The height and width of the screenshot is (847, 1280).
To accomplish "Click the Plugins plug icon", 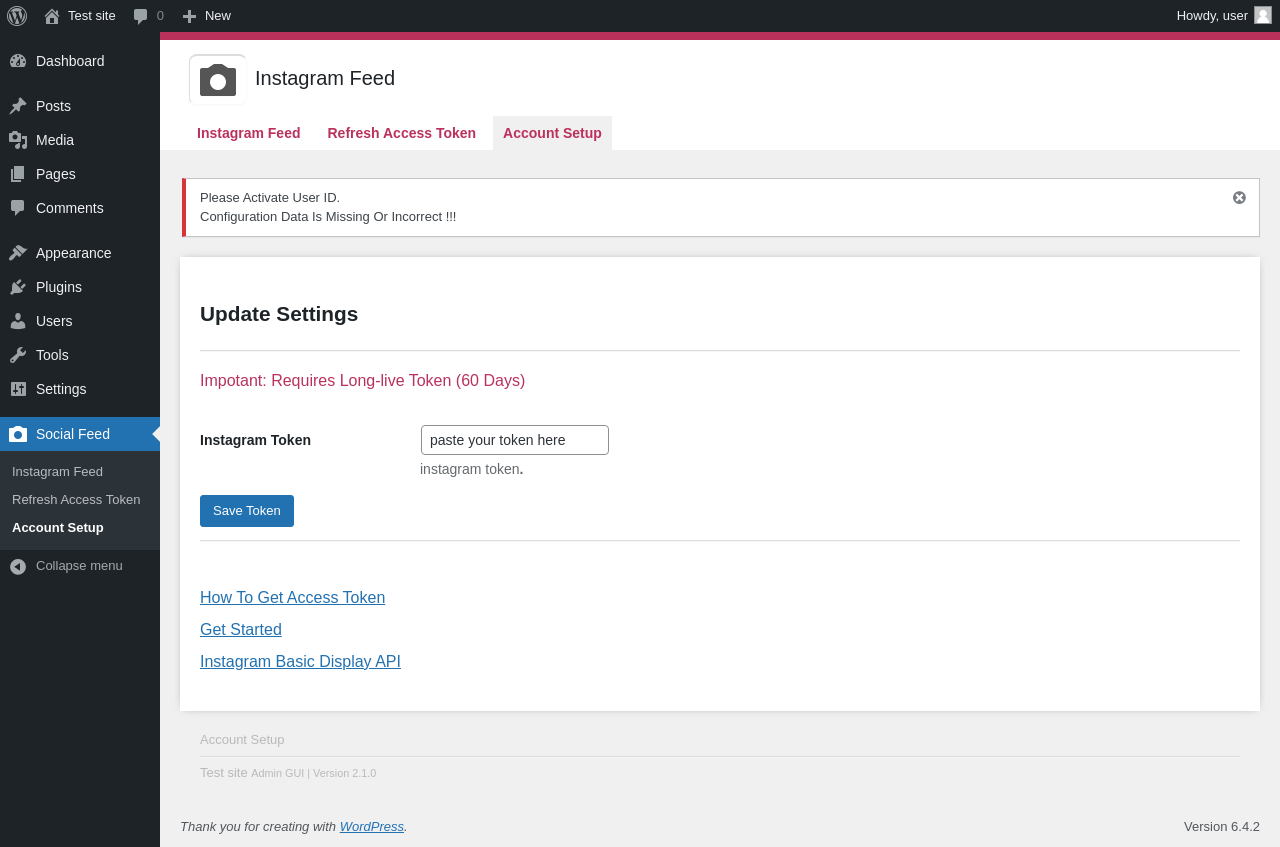I will click(18, 287).
